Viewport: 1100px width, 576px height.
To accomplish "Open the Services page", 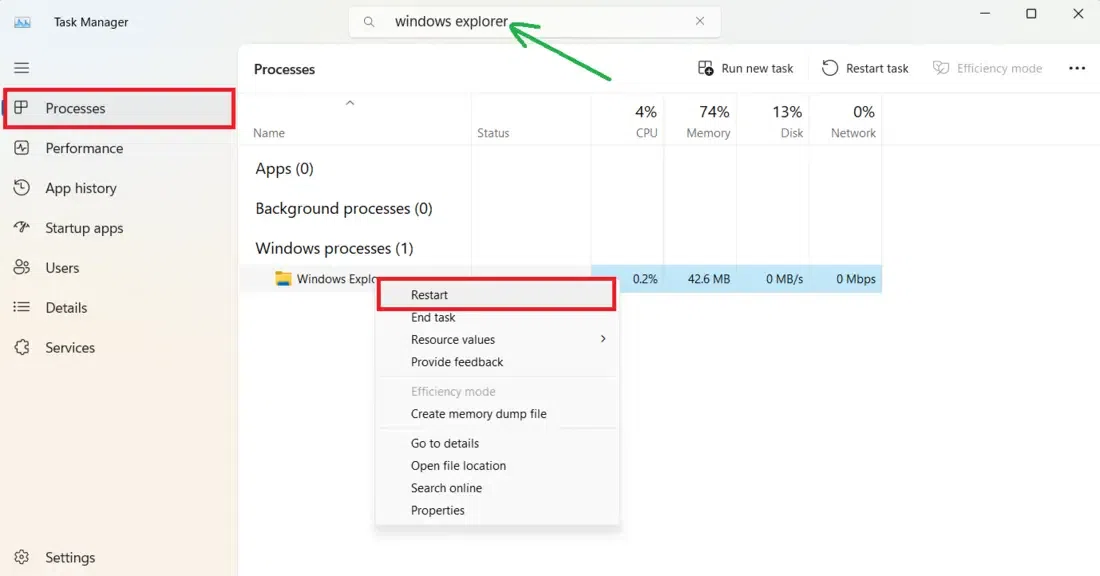I will pos(119,347).
